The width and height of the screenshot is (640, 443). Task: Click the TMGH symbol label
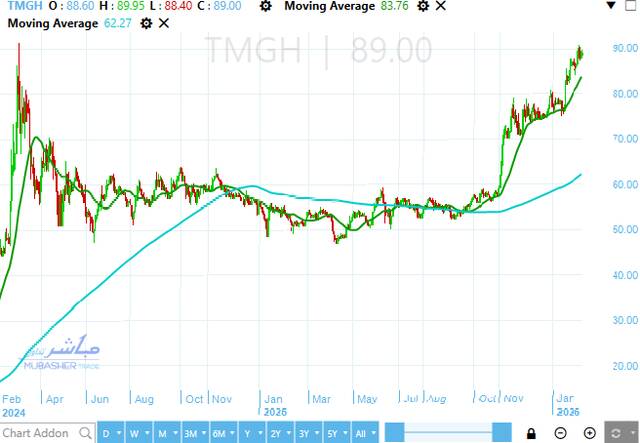[20, 6]
